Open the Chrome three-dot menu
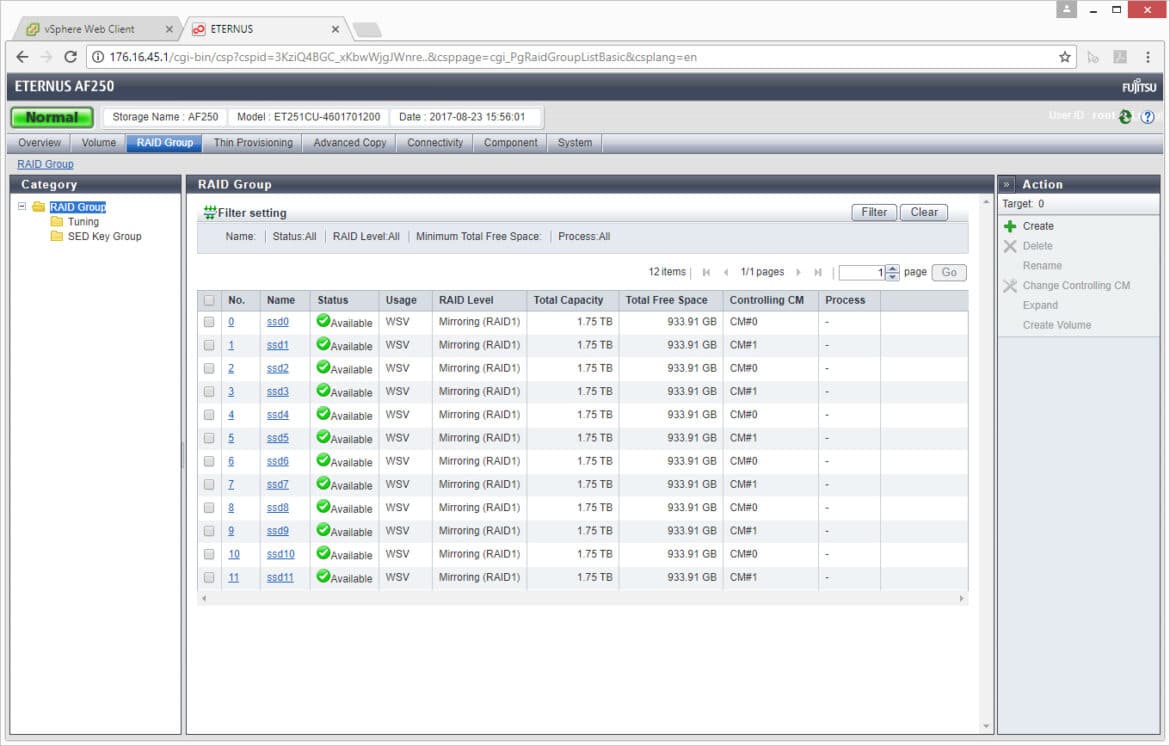1170x746 pixels. [x=1148, y=57]
